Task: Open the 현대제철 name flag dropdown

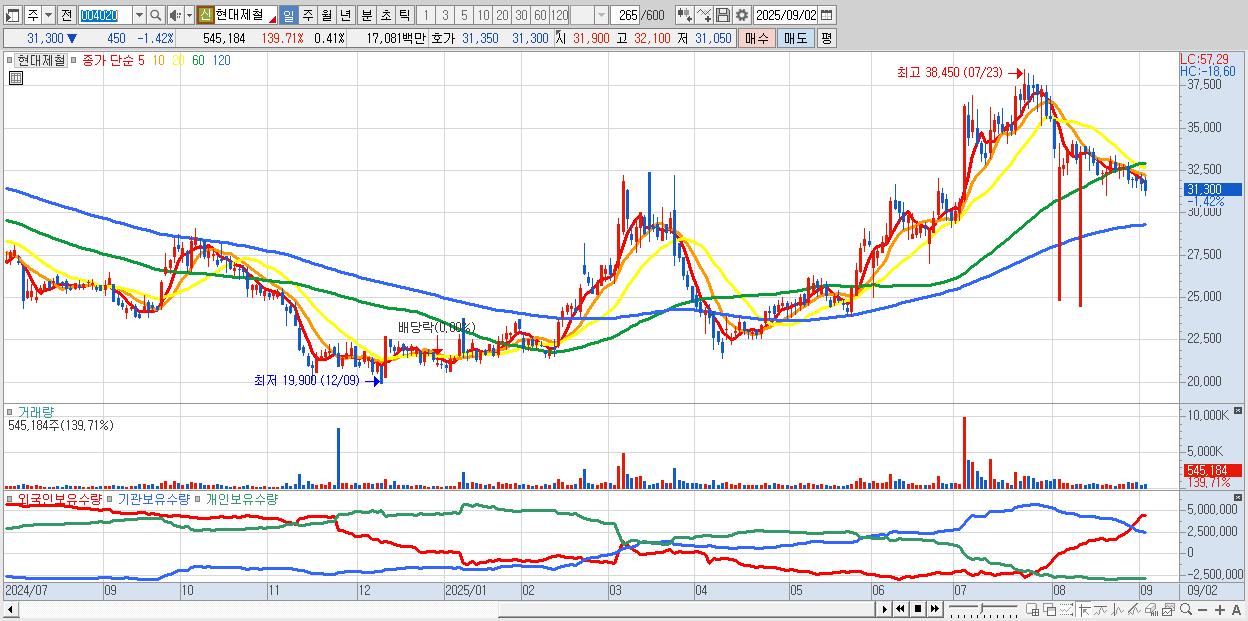Action: (x=273, y=18)
